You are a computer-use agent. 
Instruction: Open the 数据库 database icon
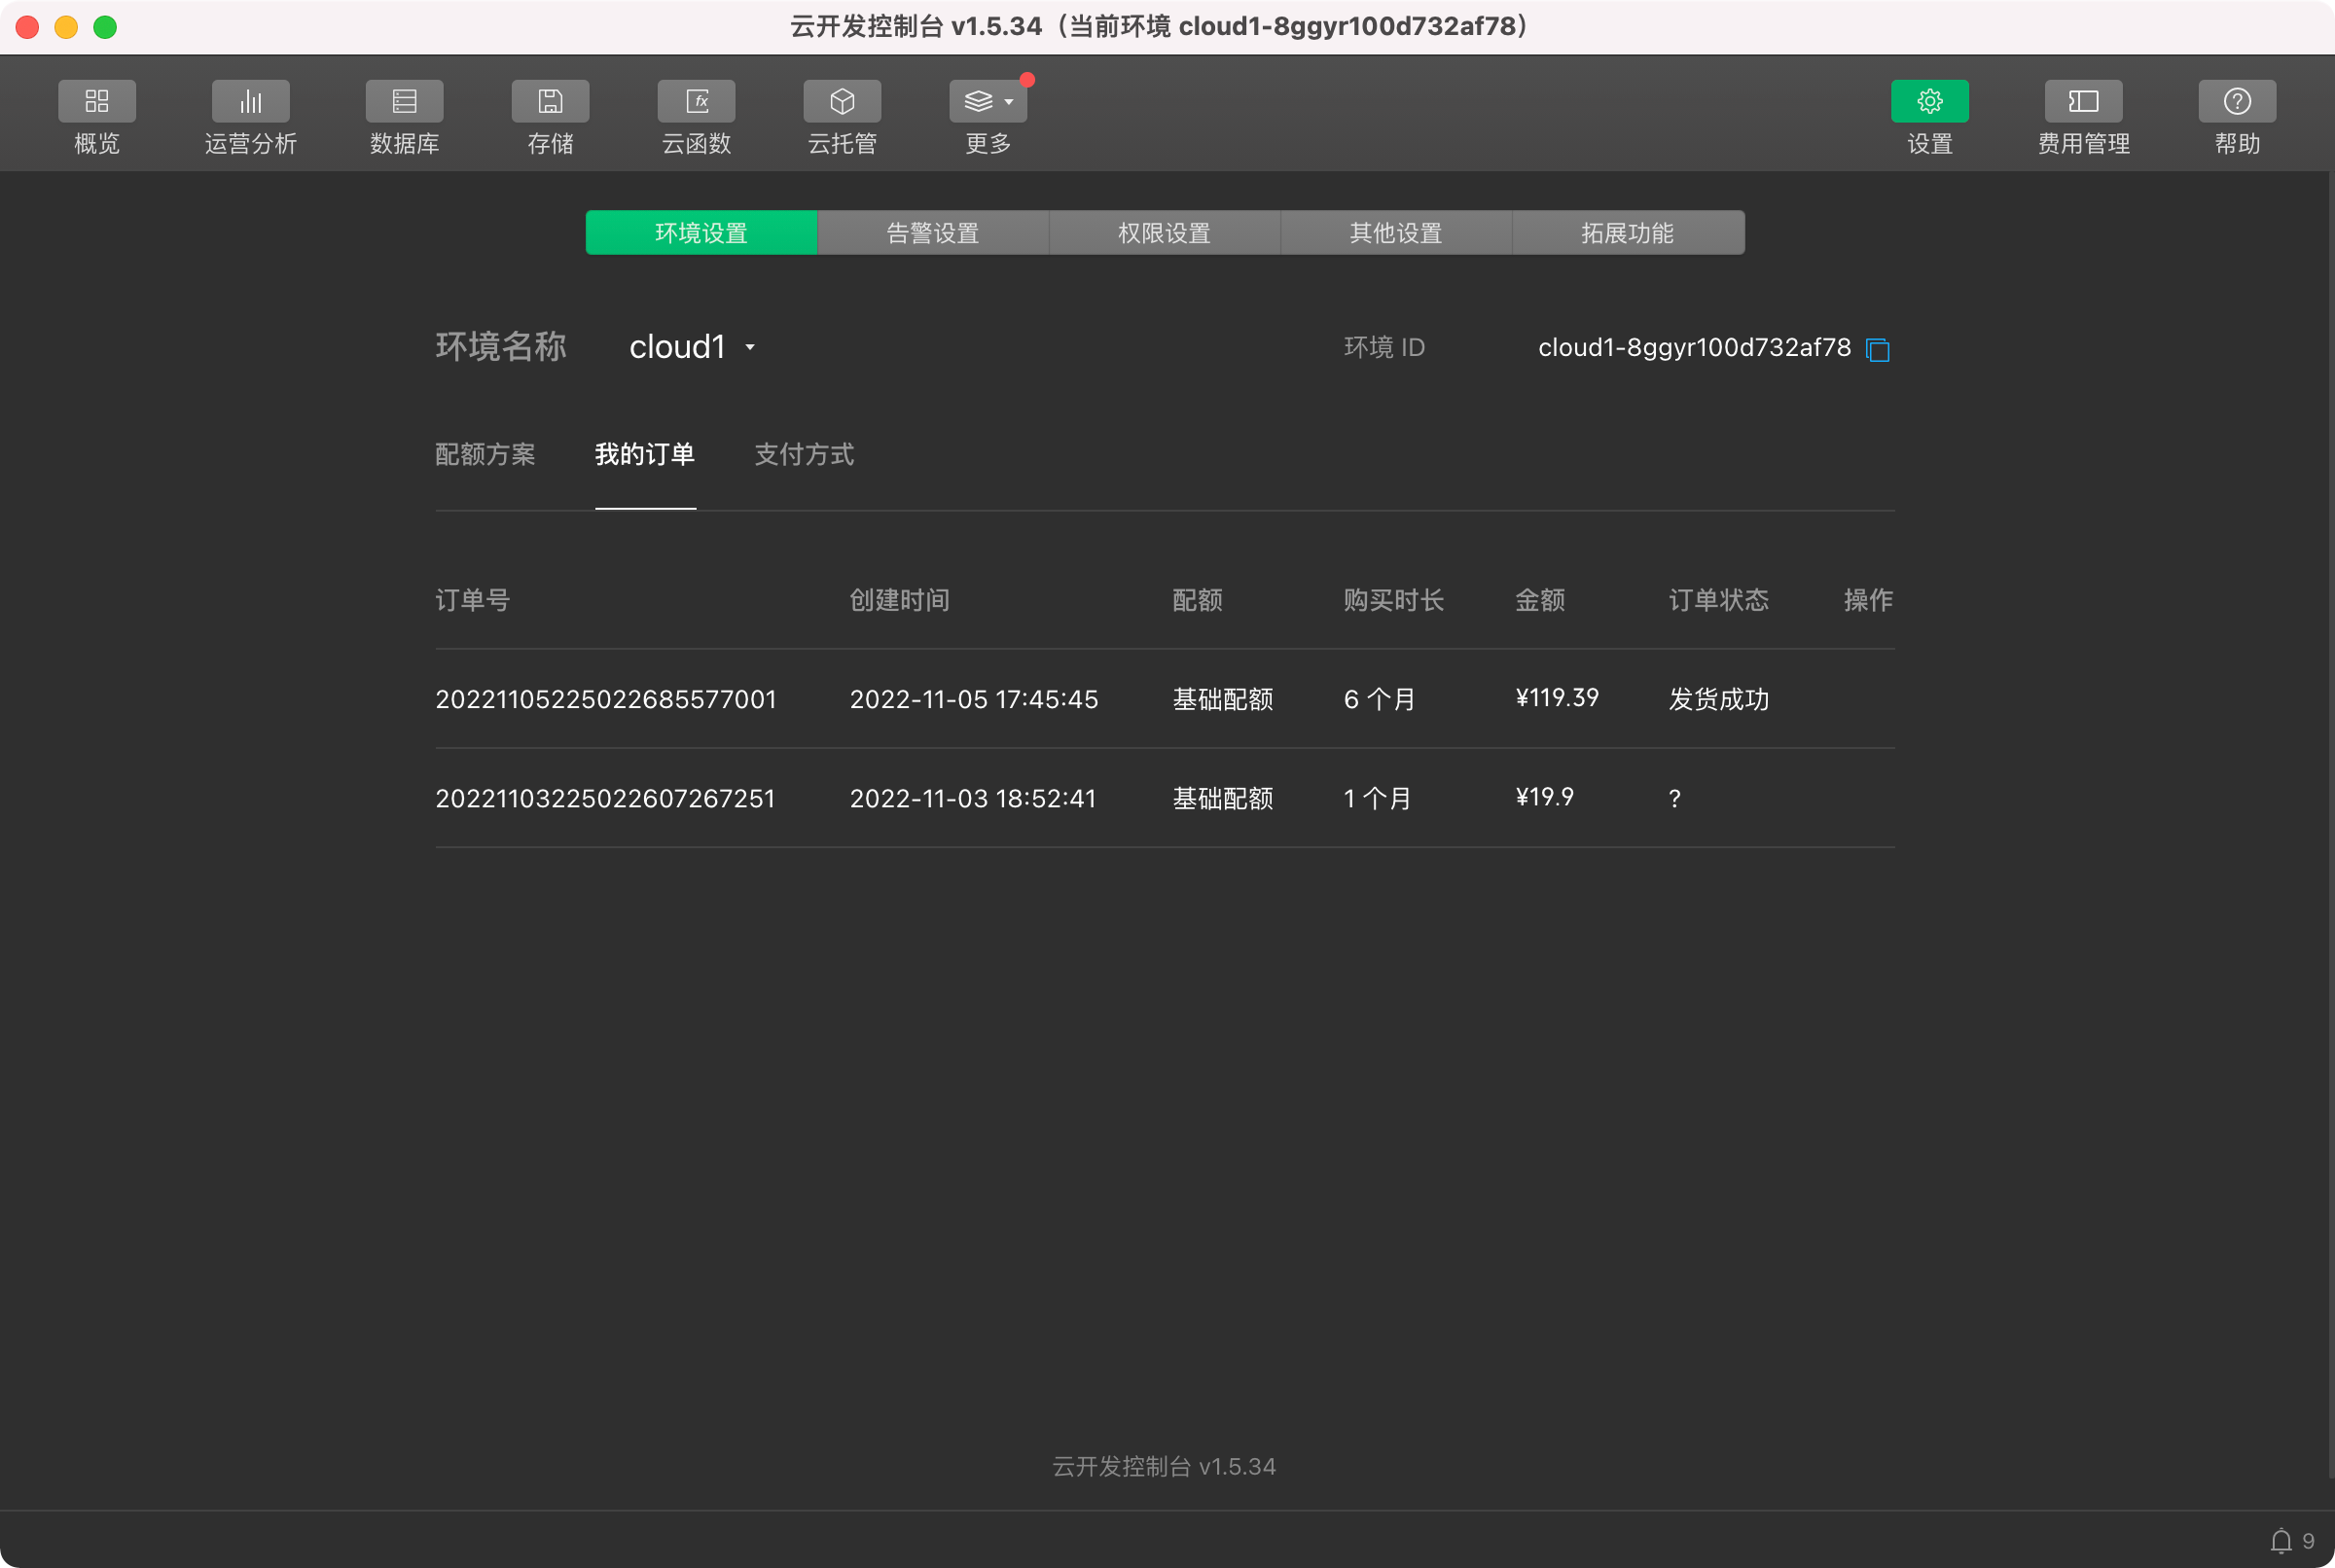tap(404, 102)
